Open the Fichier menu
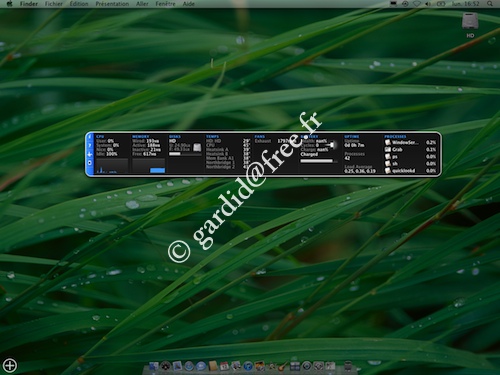Image resolution: width=500 pixels, height=375 pixels. (x=54, y=4)
